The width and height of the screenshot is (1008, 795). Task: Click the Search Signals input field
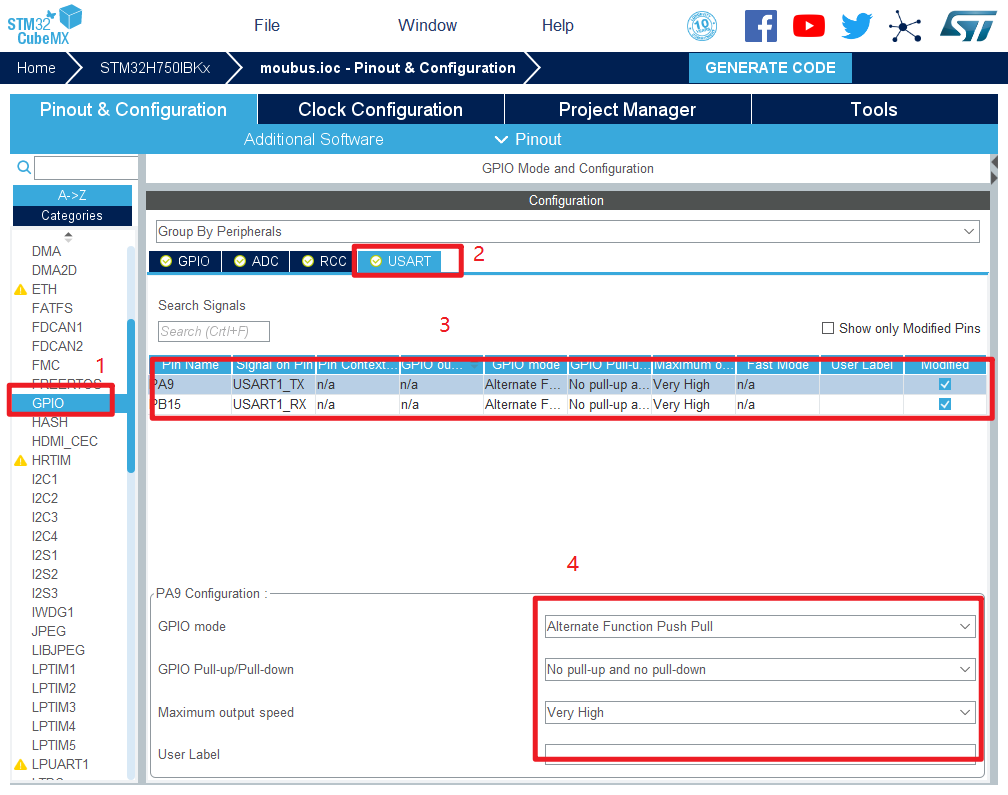point(214,331)
